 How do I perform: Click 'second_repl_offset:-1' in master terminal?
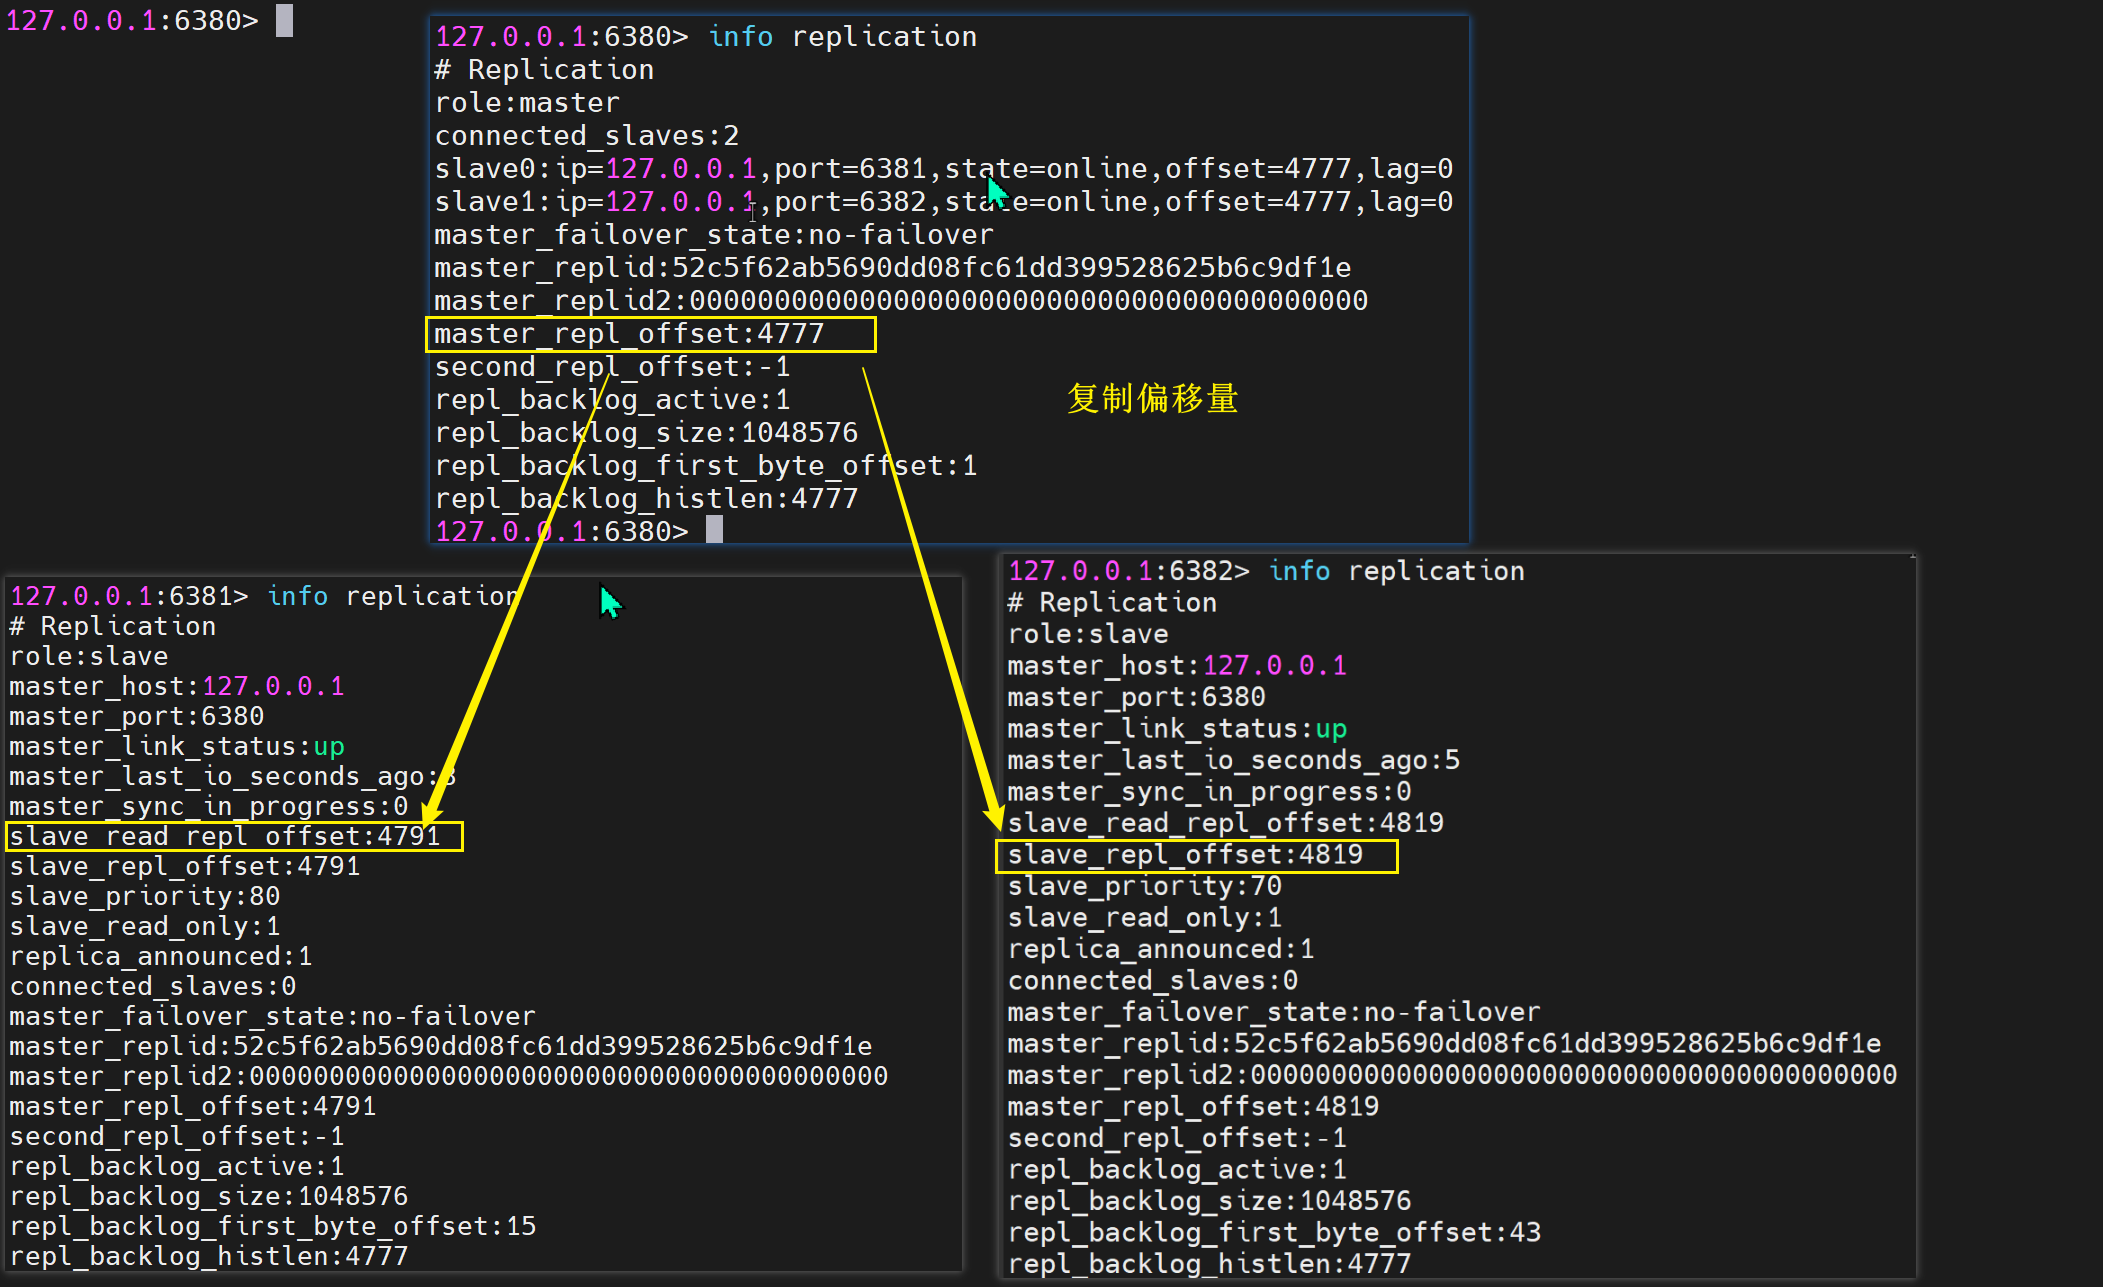tap(612, 367)
